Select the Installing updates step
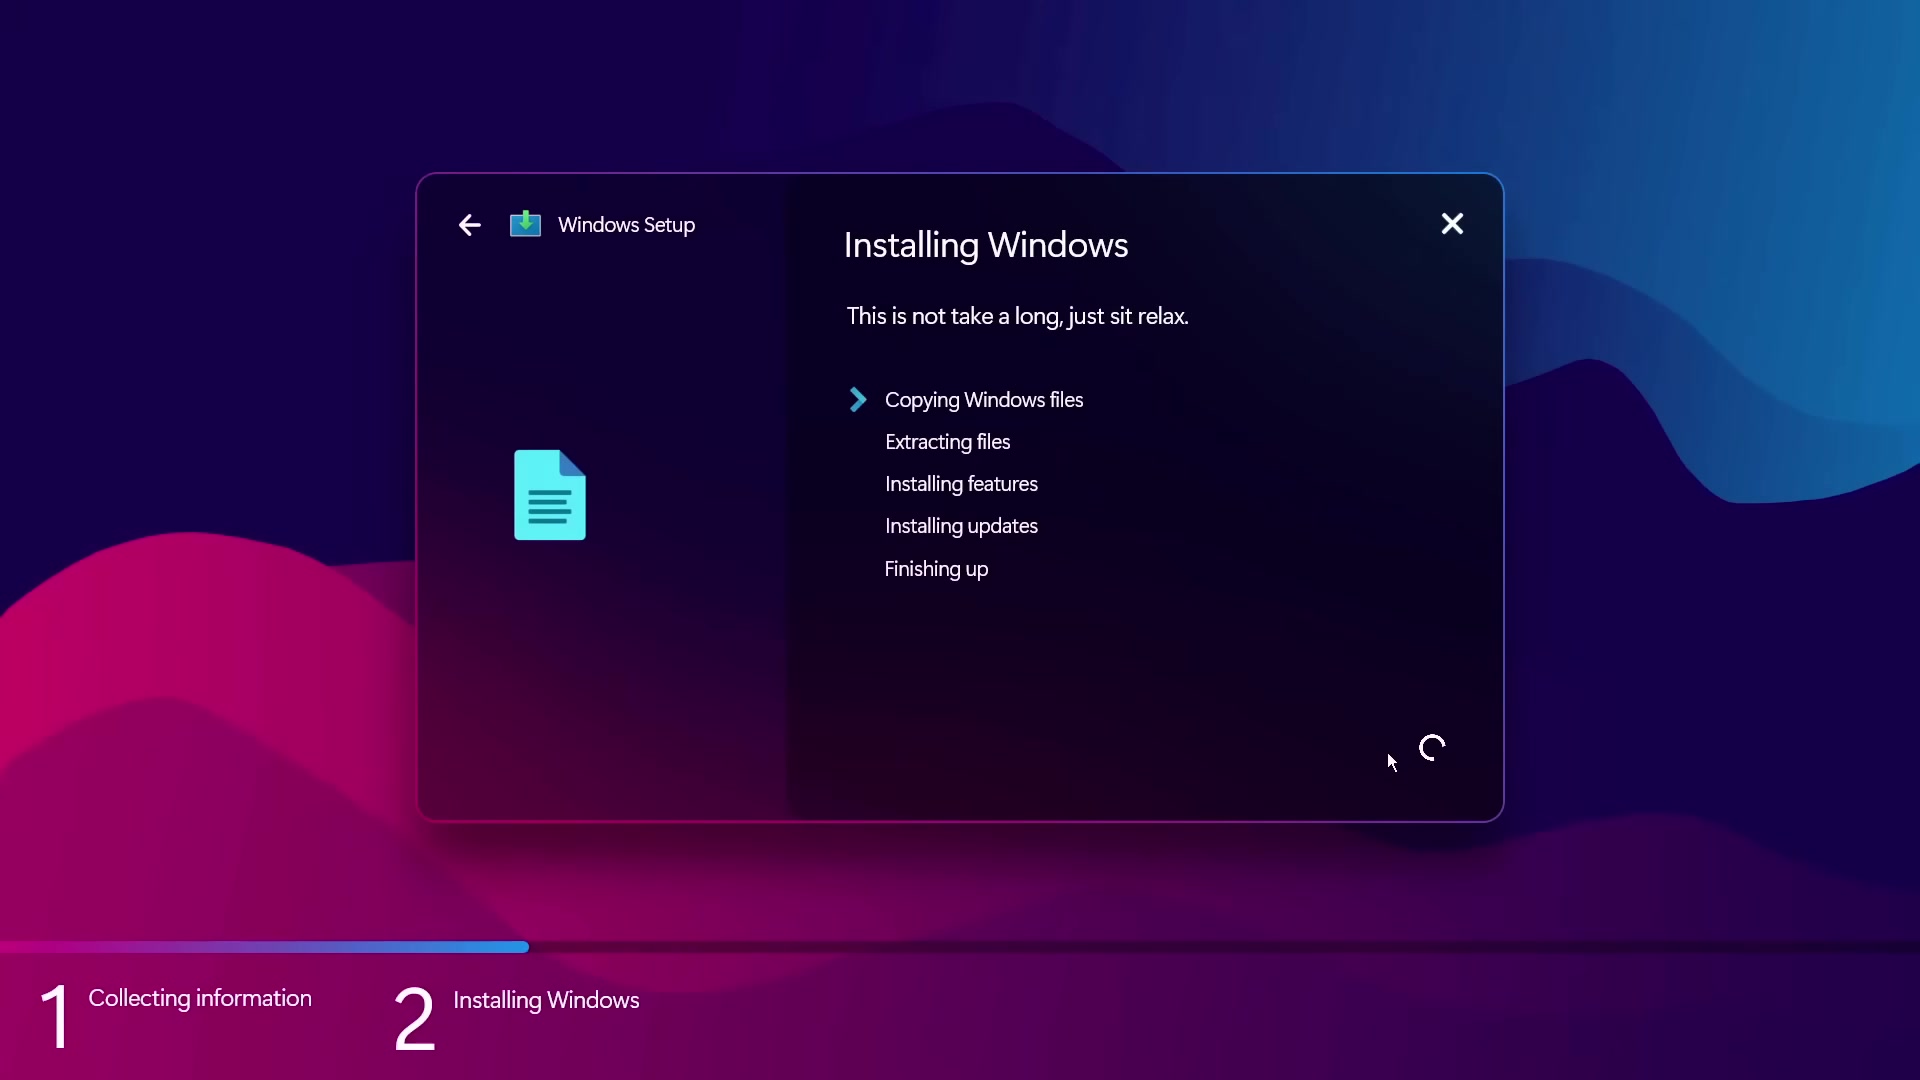The height and width of the screenshot is (1080, 1920). [x=961, y=526]
